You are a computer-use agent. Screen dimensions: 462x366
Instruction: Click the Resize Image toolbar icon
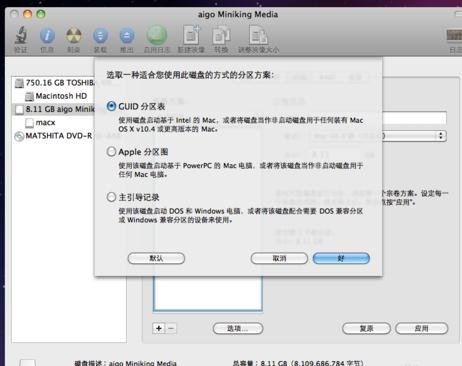tap(258, 35)
